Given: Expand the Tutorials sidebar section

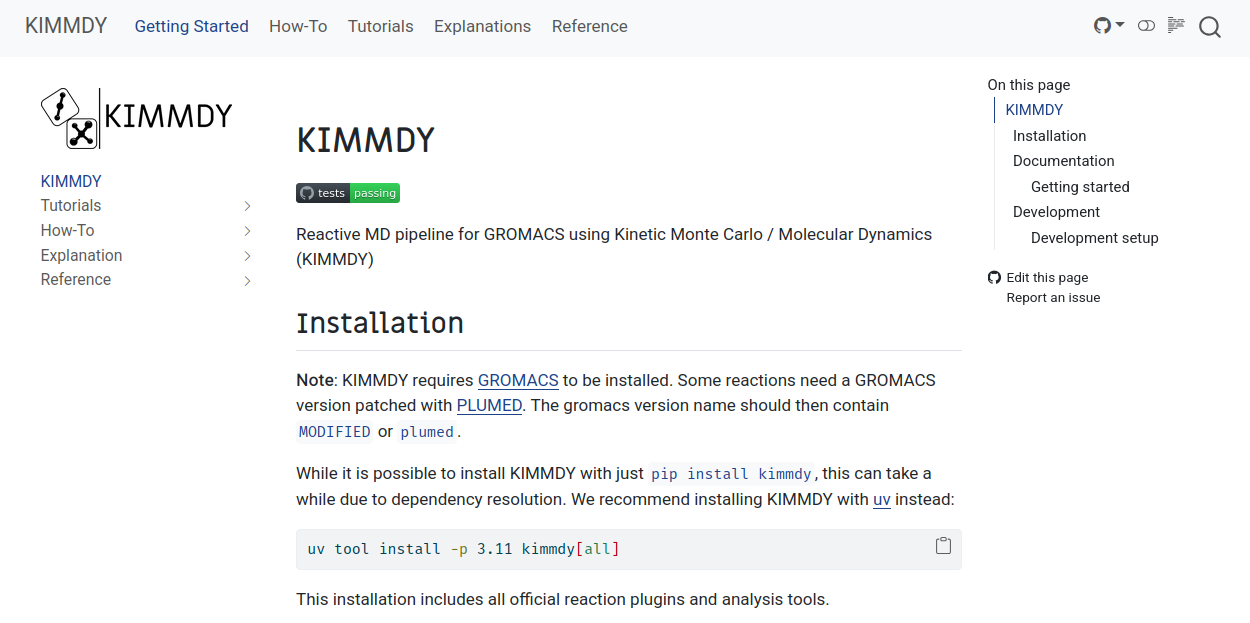Looking at the screenshot, I should point(247,206).
